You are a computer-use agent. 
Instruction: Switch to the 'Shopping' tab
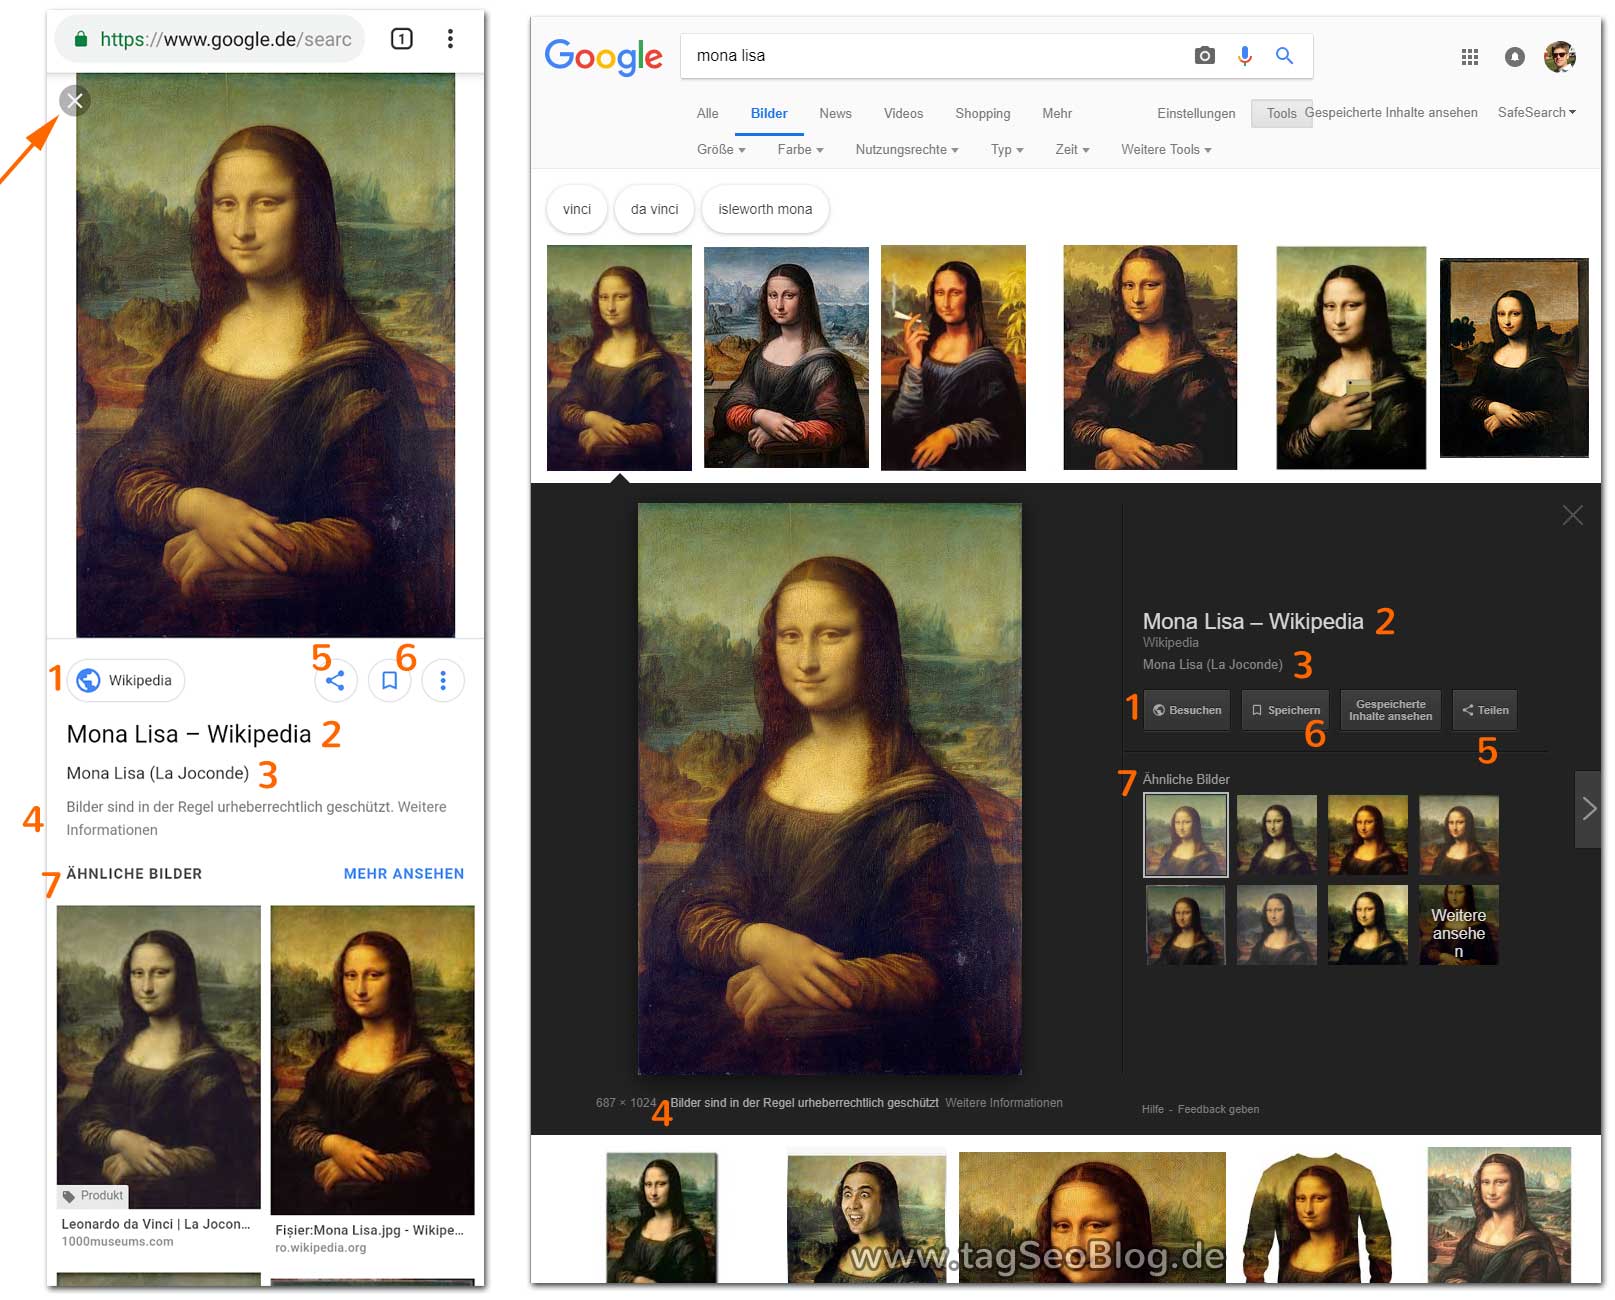pyautogui.click(x=982, y=113)
